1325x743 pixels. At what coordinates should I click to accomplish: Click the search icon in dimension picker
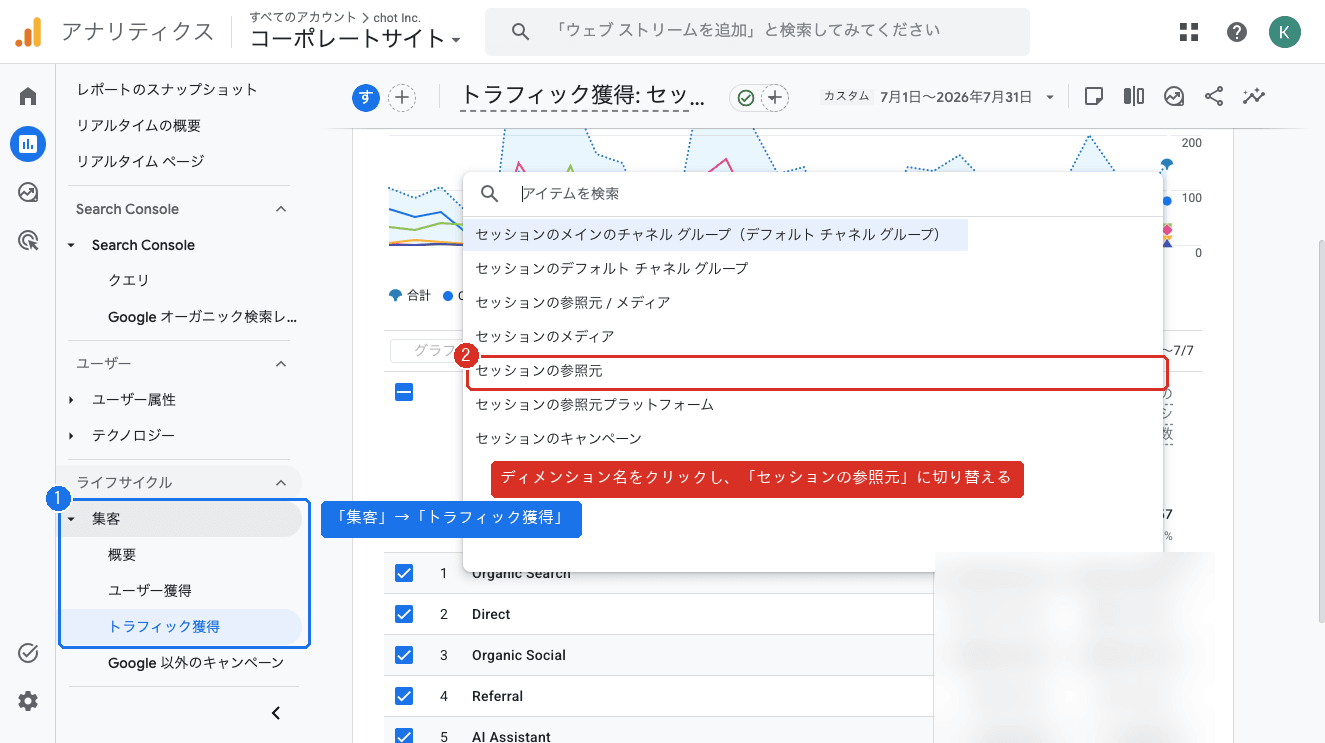[x=490, y=193]
